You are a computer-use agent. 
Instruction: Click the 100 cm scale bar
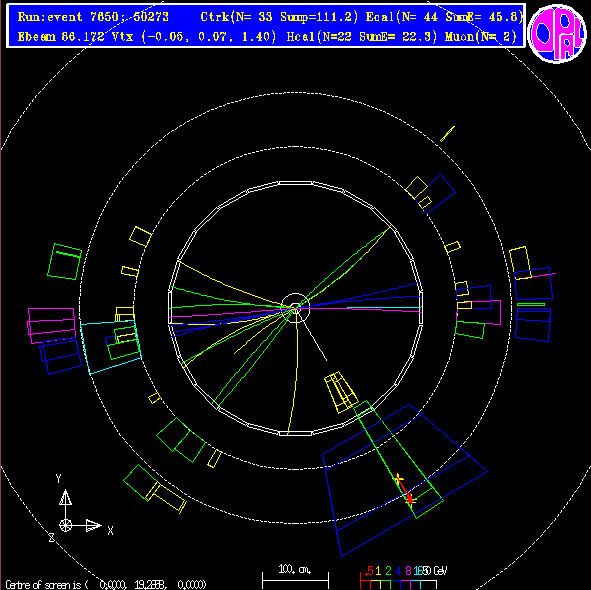295,577
